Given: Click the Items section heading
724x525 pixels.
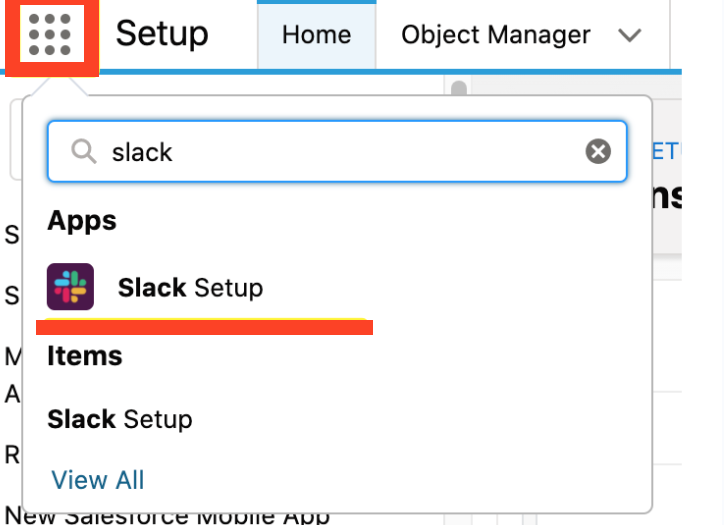Looking at the screenshot, I should (x=85, y=356).
